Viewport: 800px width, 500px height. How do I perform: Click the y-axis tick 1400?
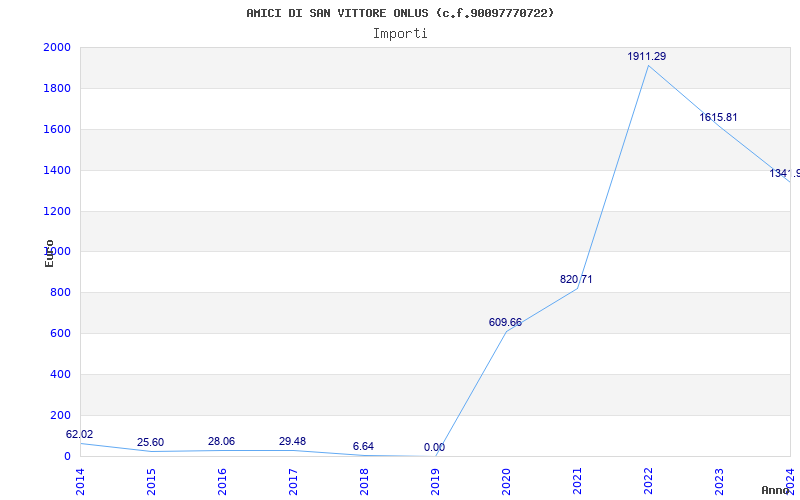pyautogui.click(x=57, y=170)
